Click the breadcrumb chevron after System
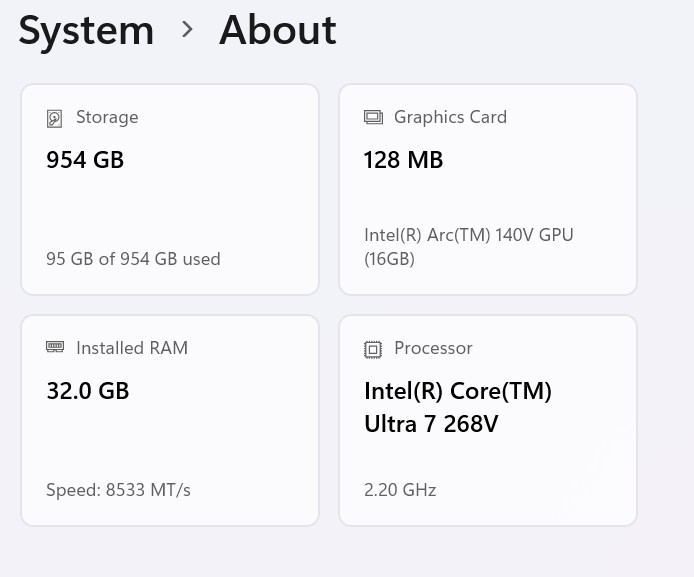This screenshot has width=694, height=577. pyautogui.click(x=187, y=30)
